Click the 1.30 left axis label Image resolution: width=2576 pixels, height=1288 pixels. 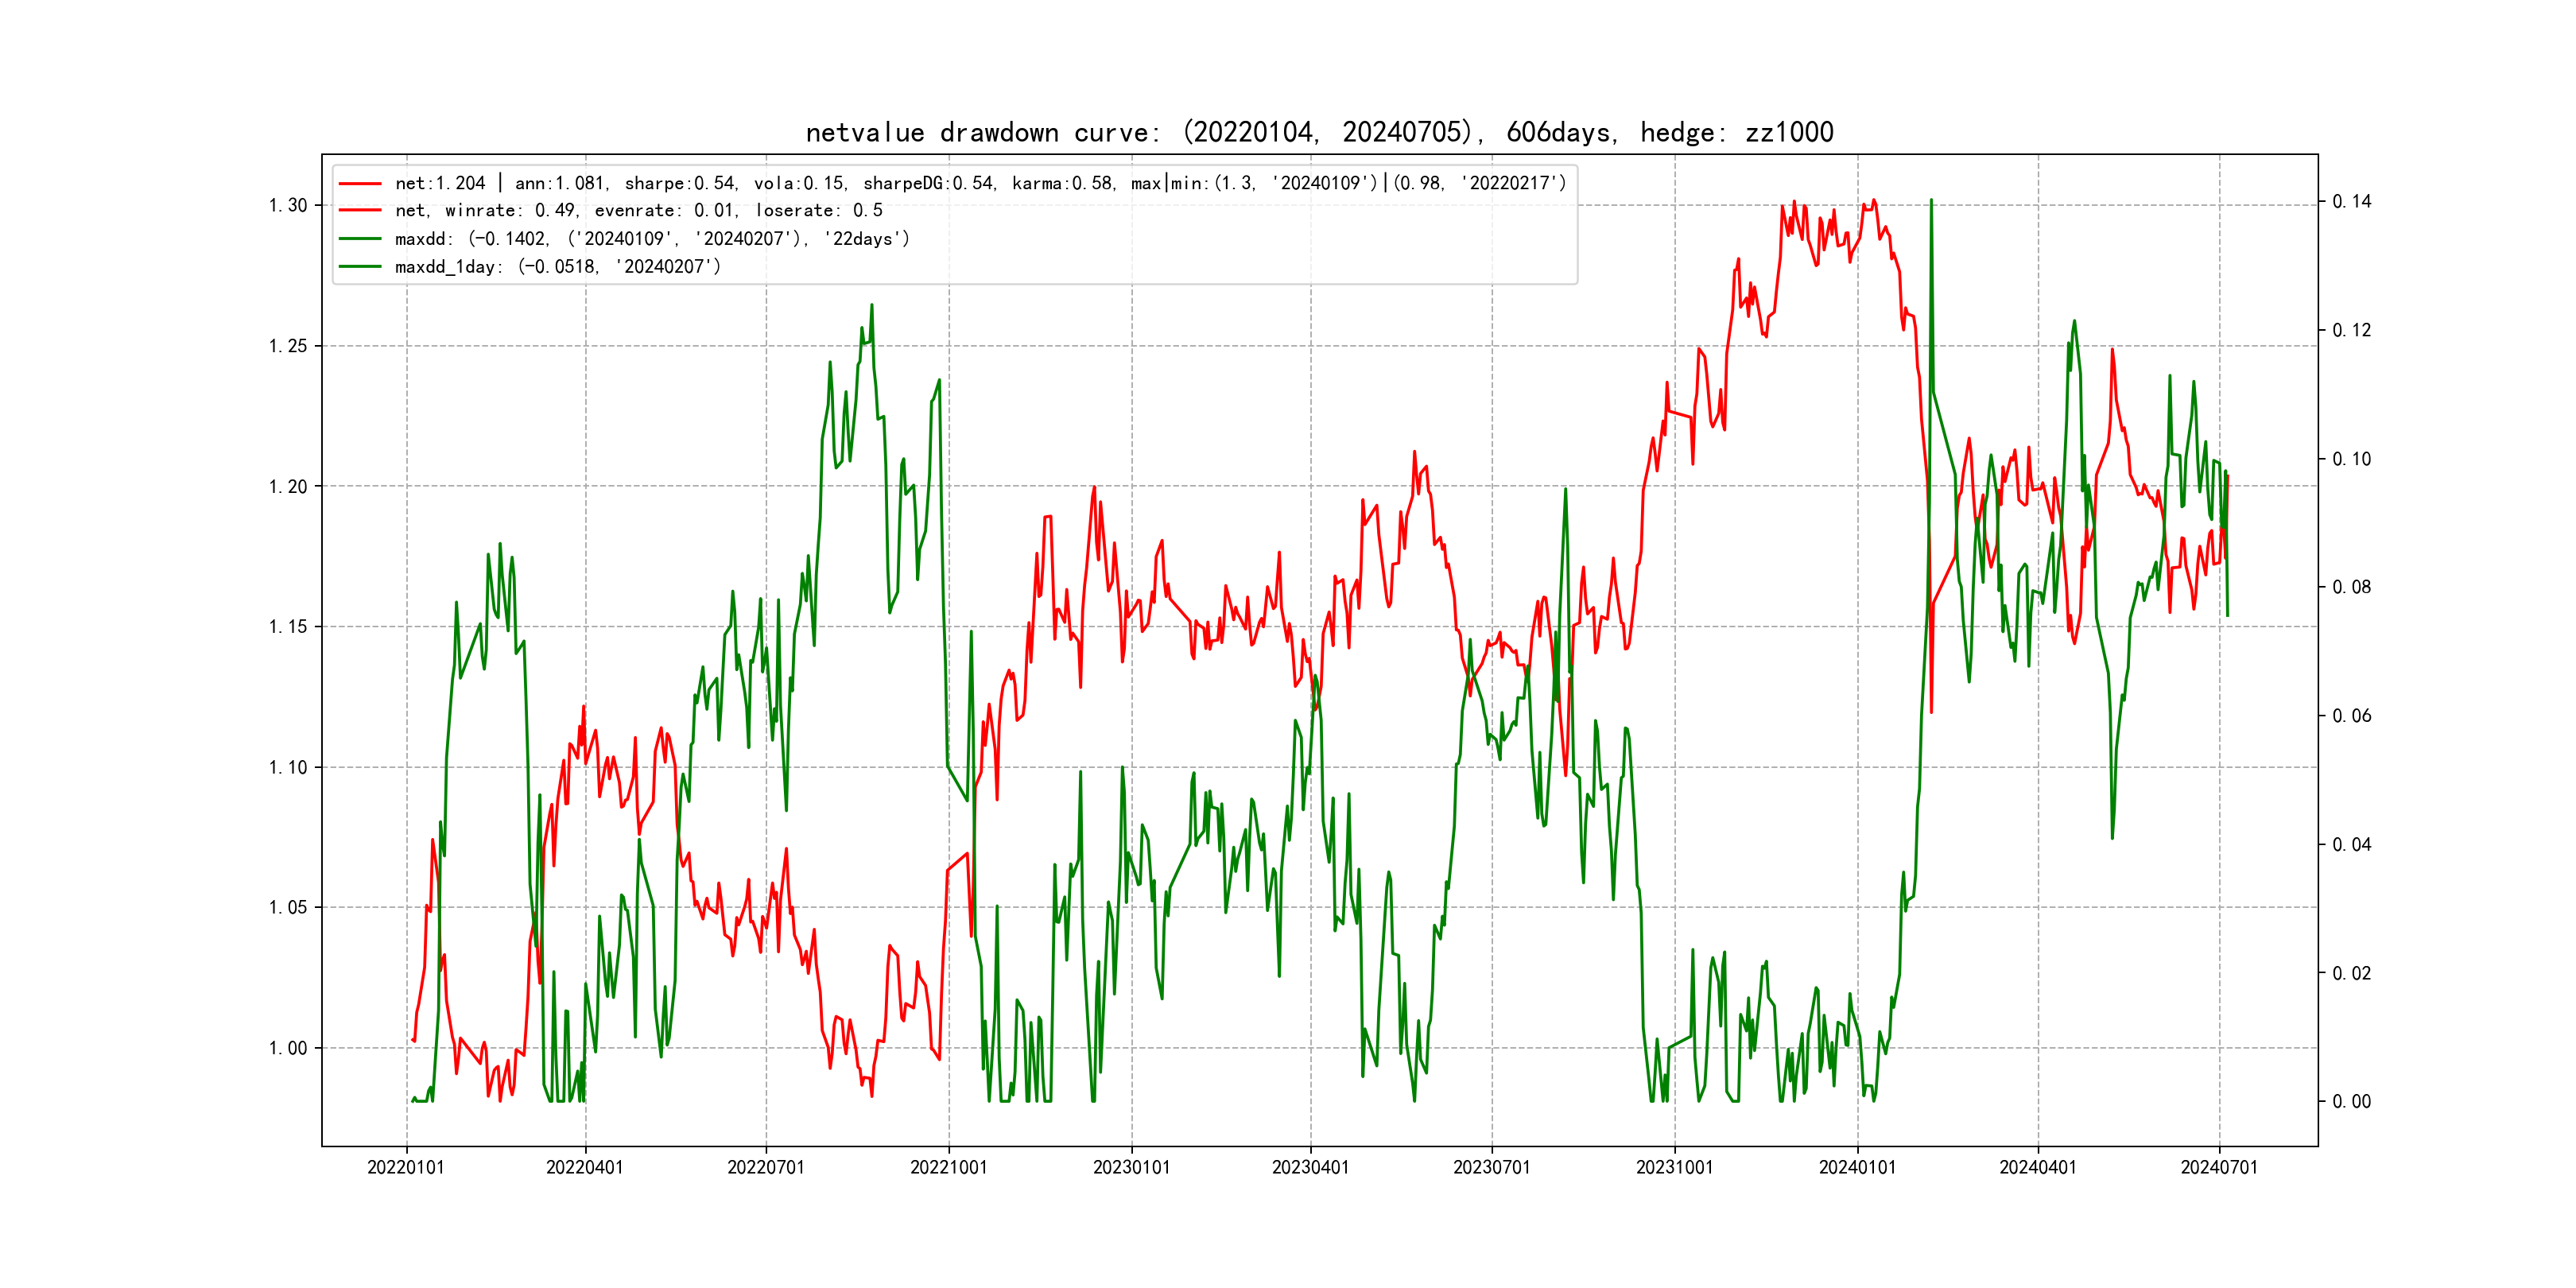point(288,206)
